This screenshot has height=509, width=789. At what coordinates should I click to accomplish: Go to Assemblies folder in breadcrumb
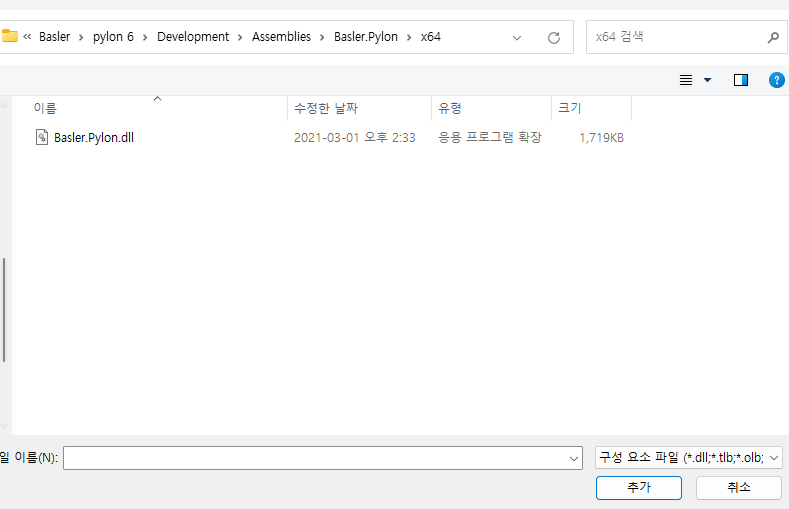[x=281, y=37]
